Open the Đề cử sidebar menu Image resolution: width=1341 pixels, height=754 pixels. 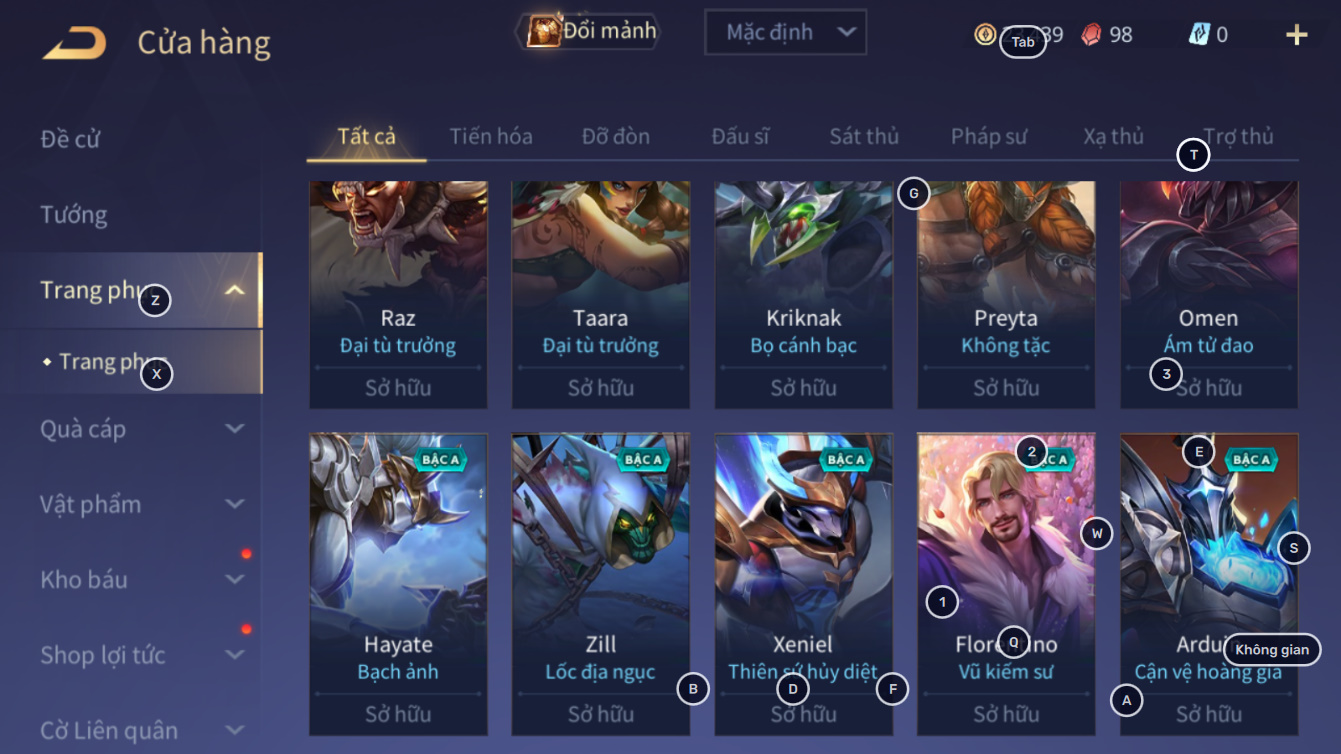[x=70, y=139]
